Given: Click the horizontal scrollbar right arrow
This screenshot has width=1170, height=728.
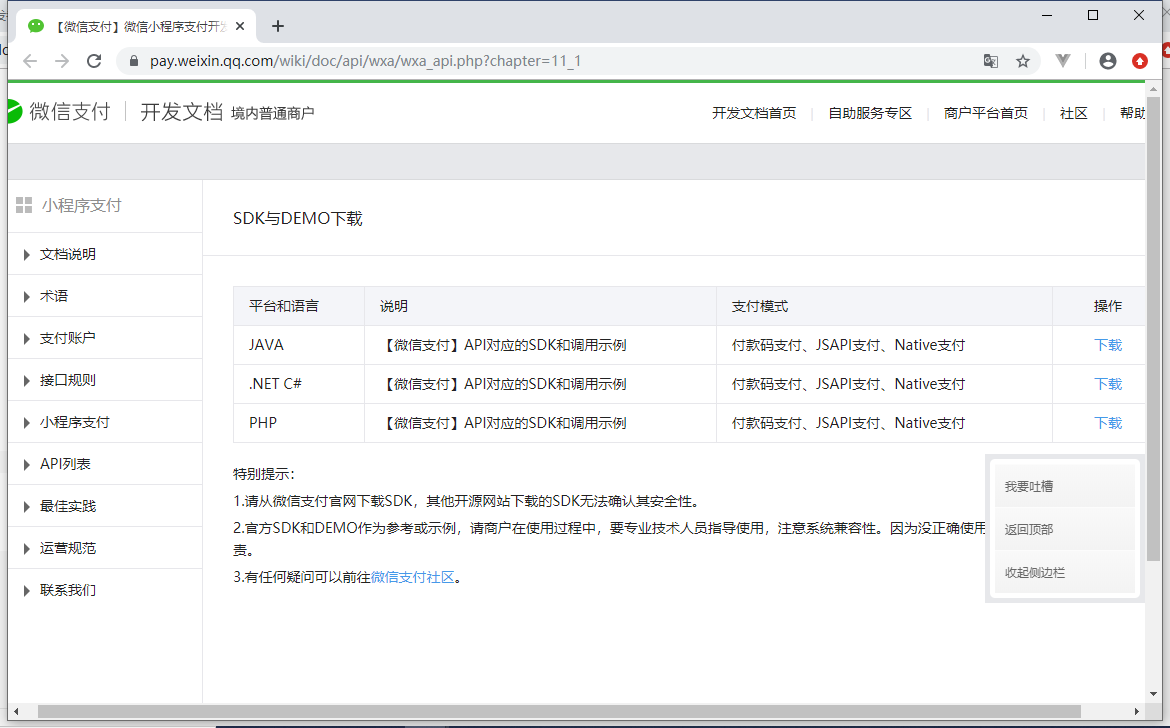Looking at the screenshot, I should [x=1136, y=712].
